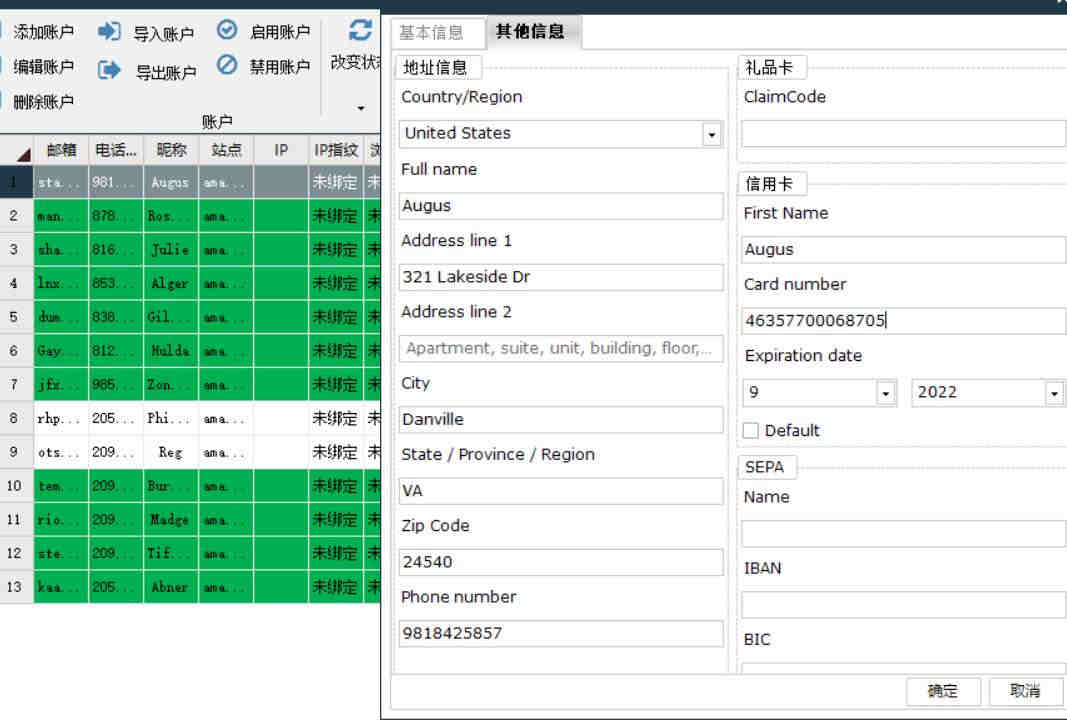This screenshot has width=1067, height=725.
Task: Click the email cell 'kaa...' in row 13
Action: point(61,587)
